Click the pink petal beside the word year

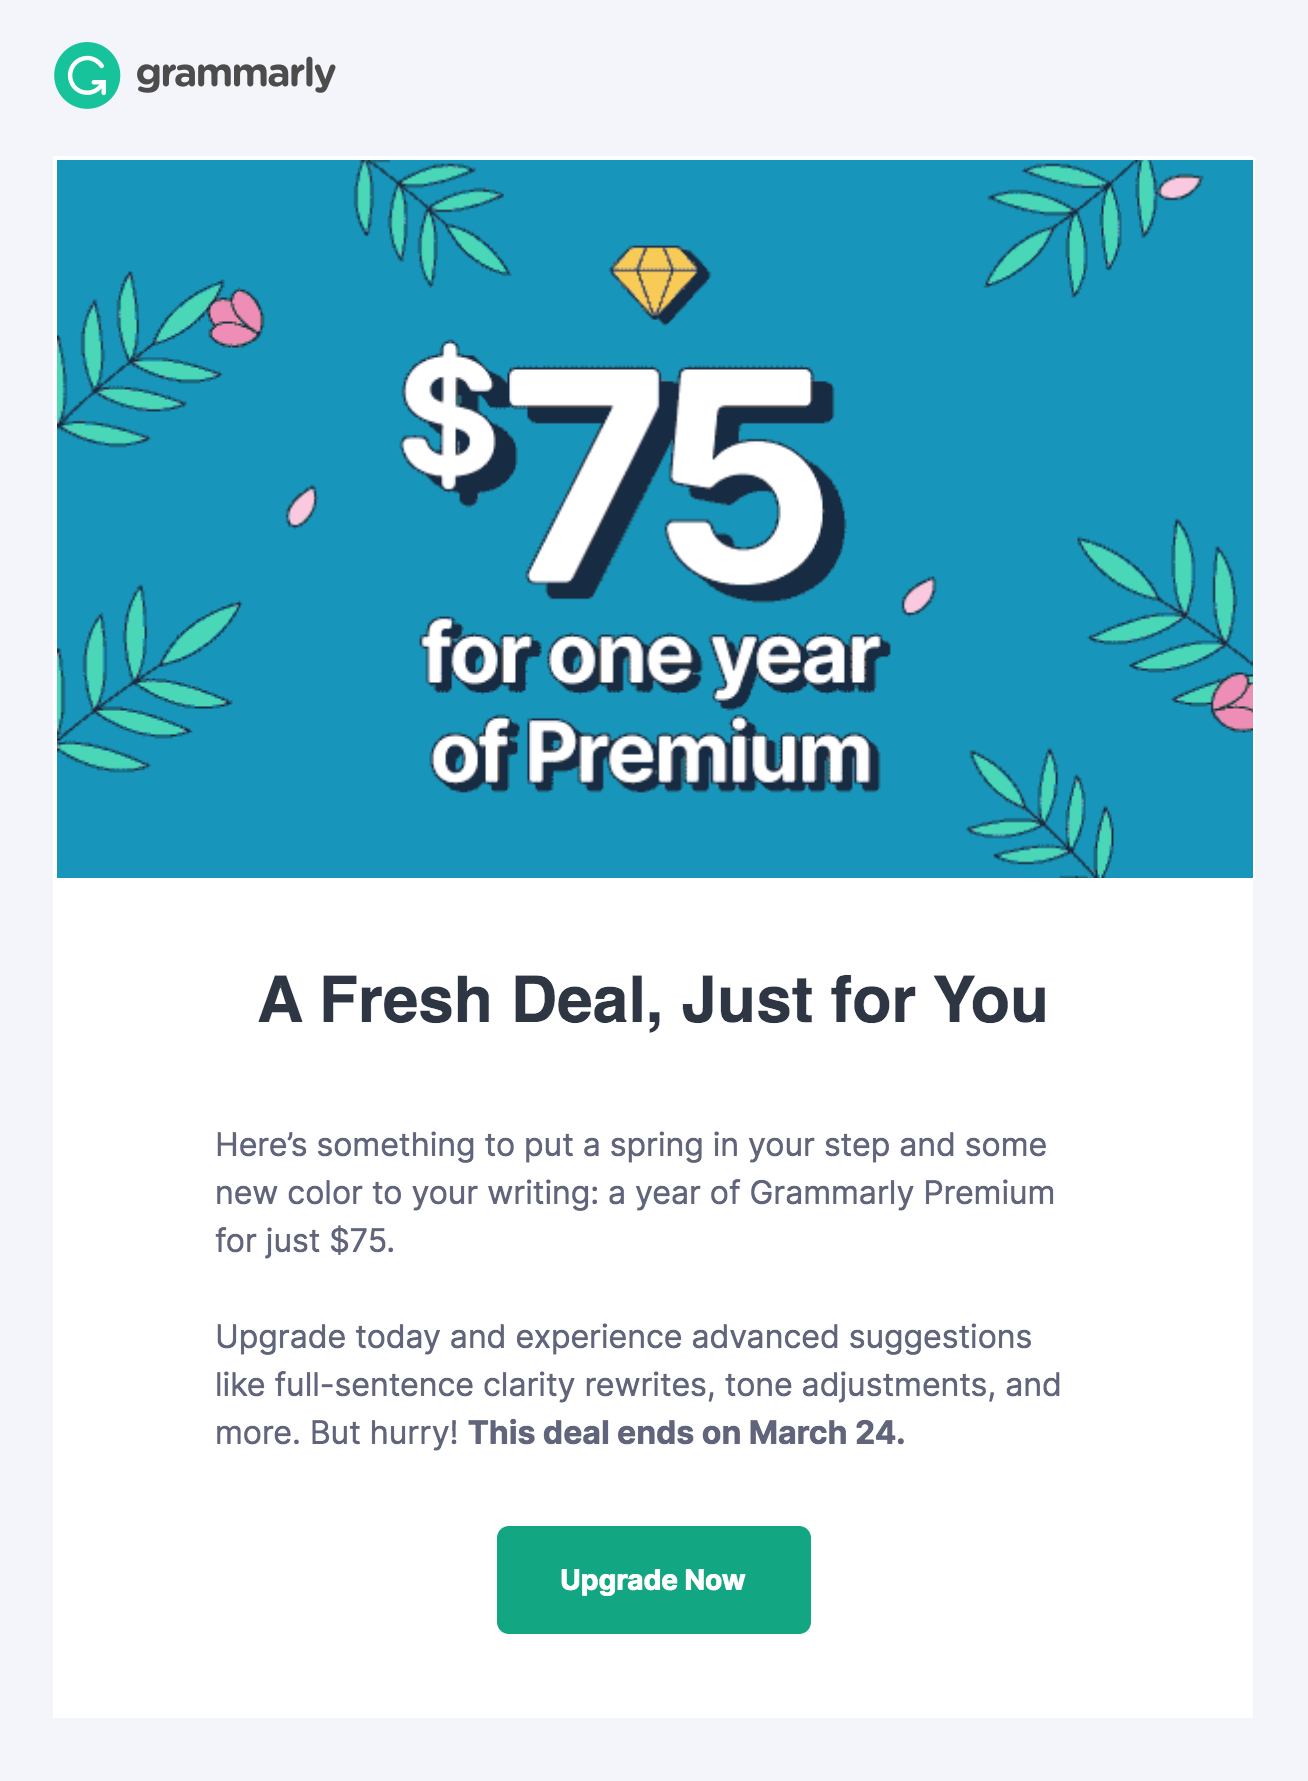919,595
